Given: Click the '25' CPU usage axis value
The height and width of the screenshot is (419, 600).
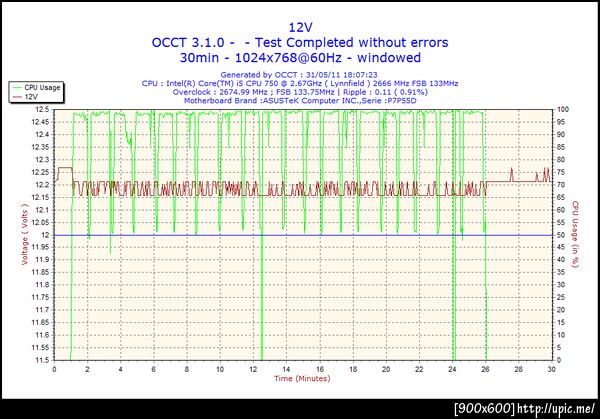Looking at the screenshot, I should click(x=561, y=297).
